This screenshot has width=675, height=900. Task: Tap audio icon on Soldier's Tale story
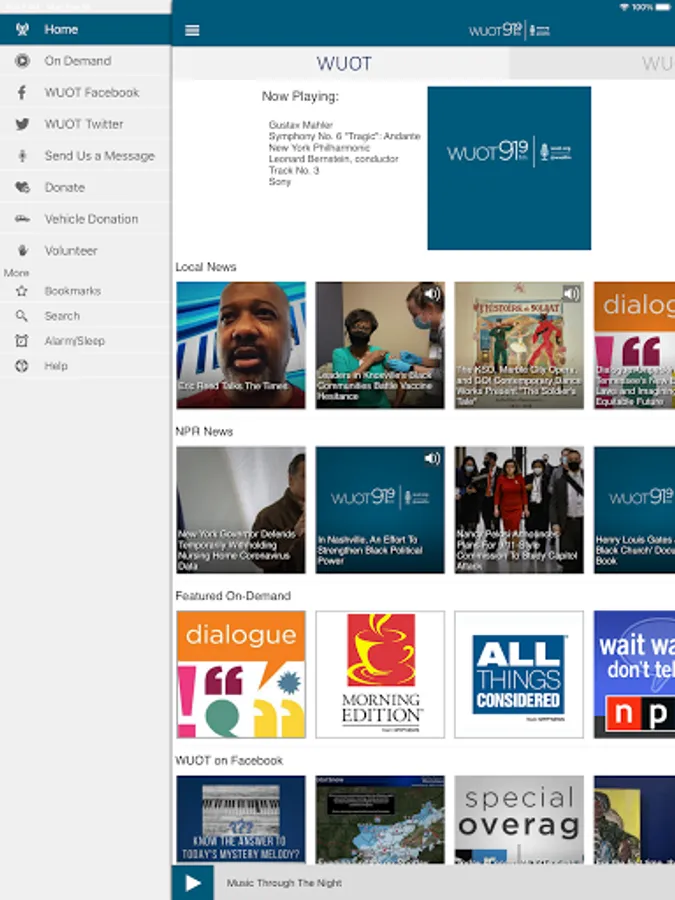[571, 294]
